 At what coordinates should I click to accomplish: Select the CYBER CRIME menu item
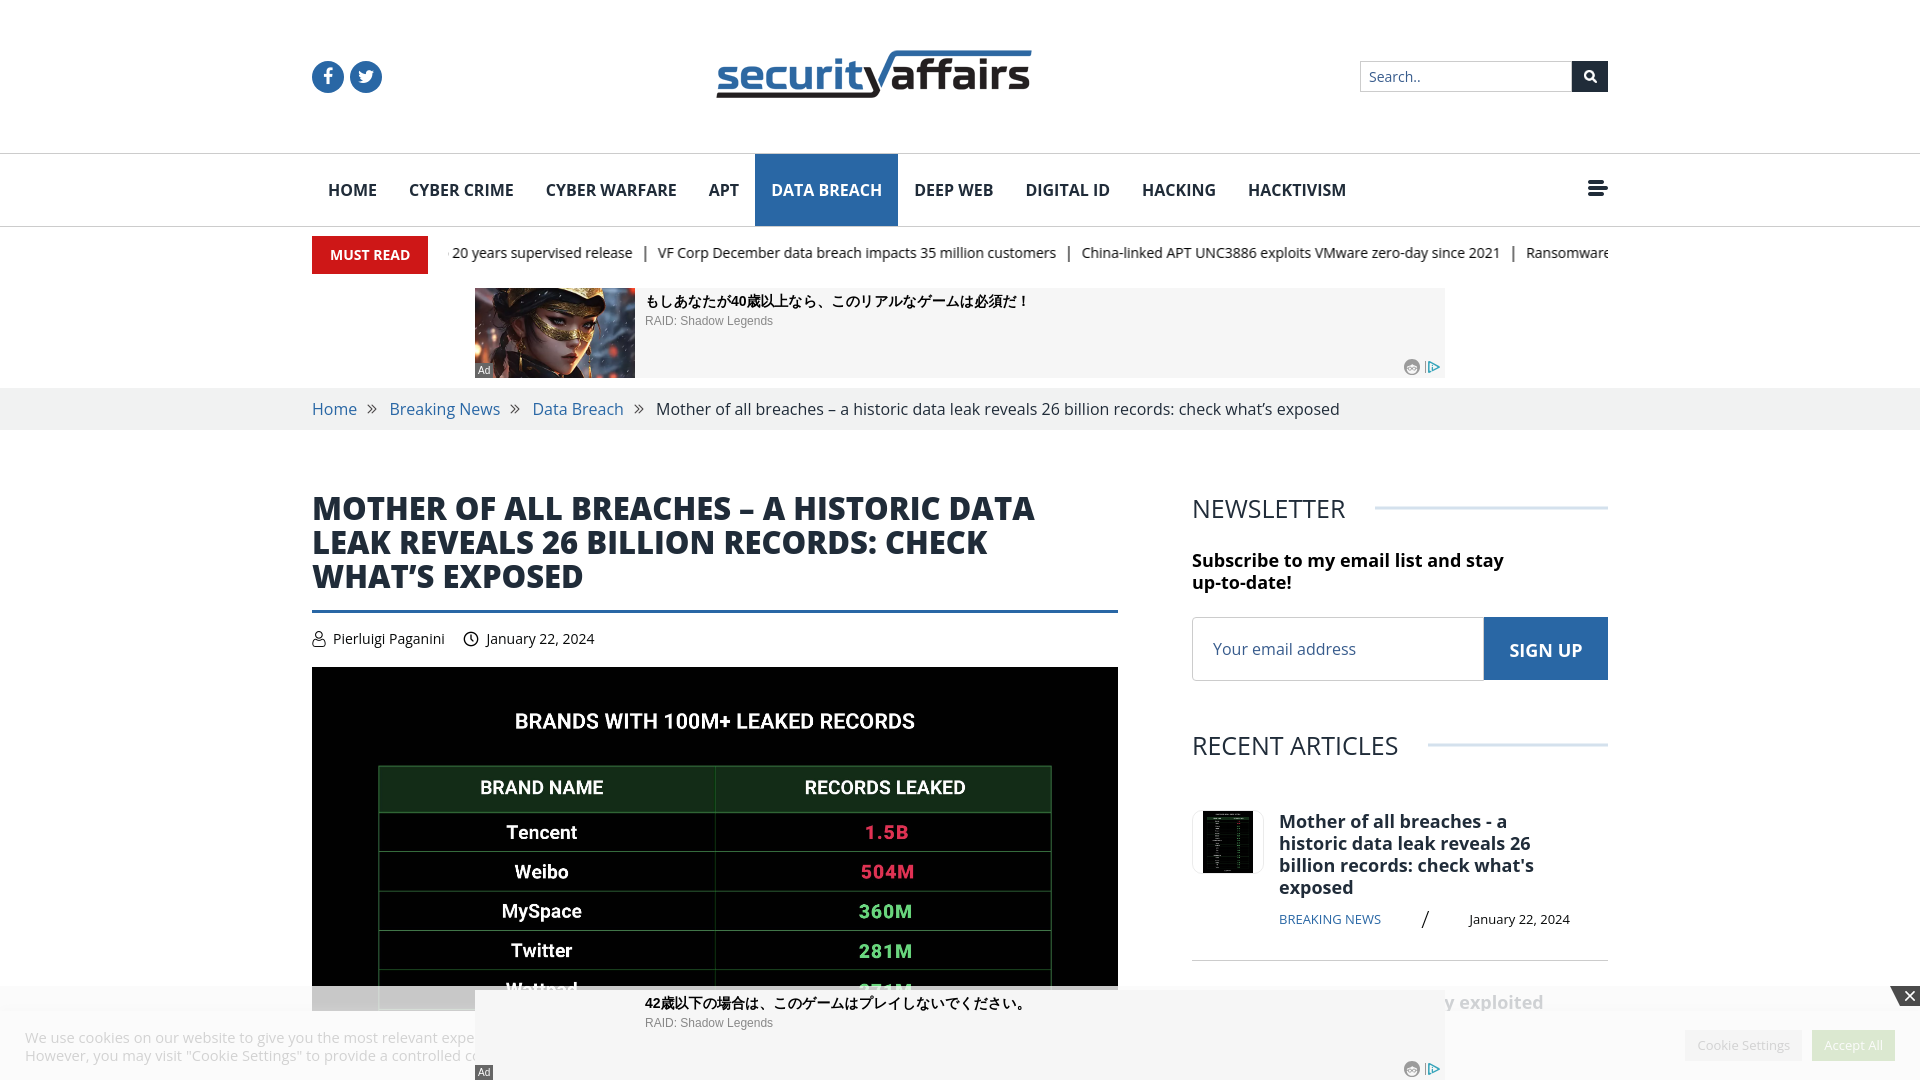(x=460, y=189)
